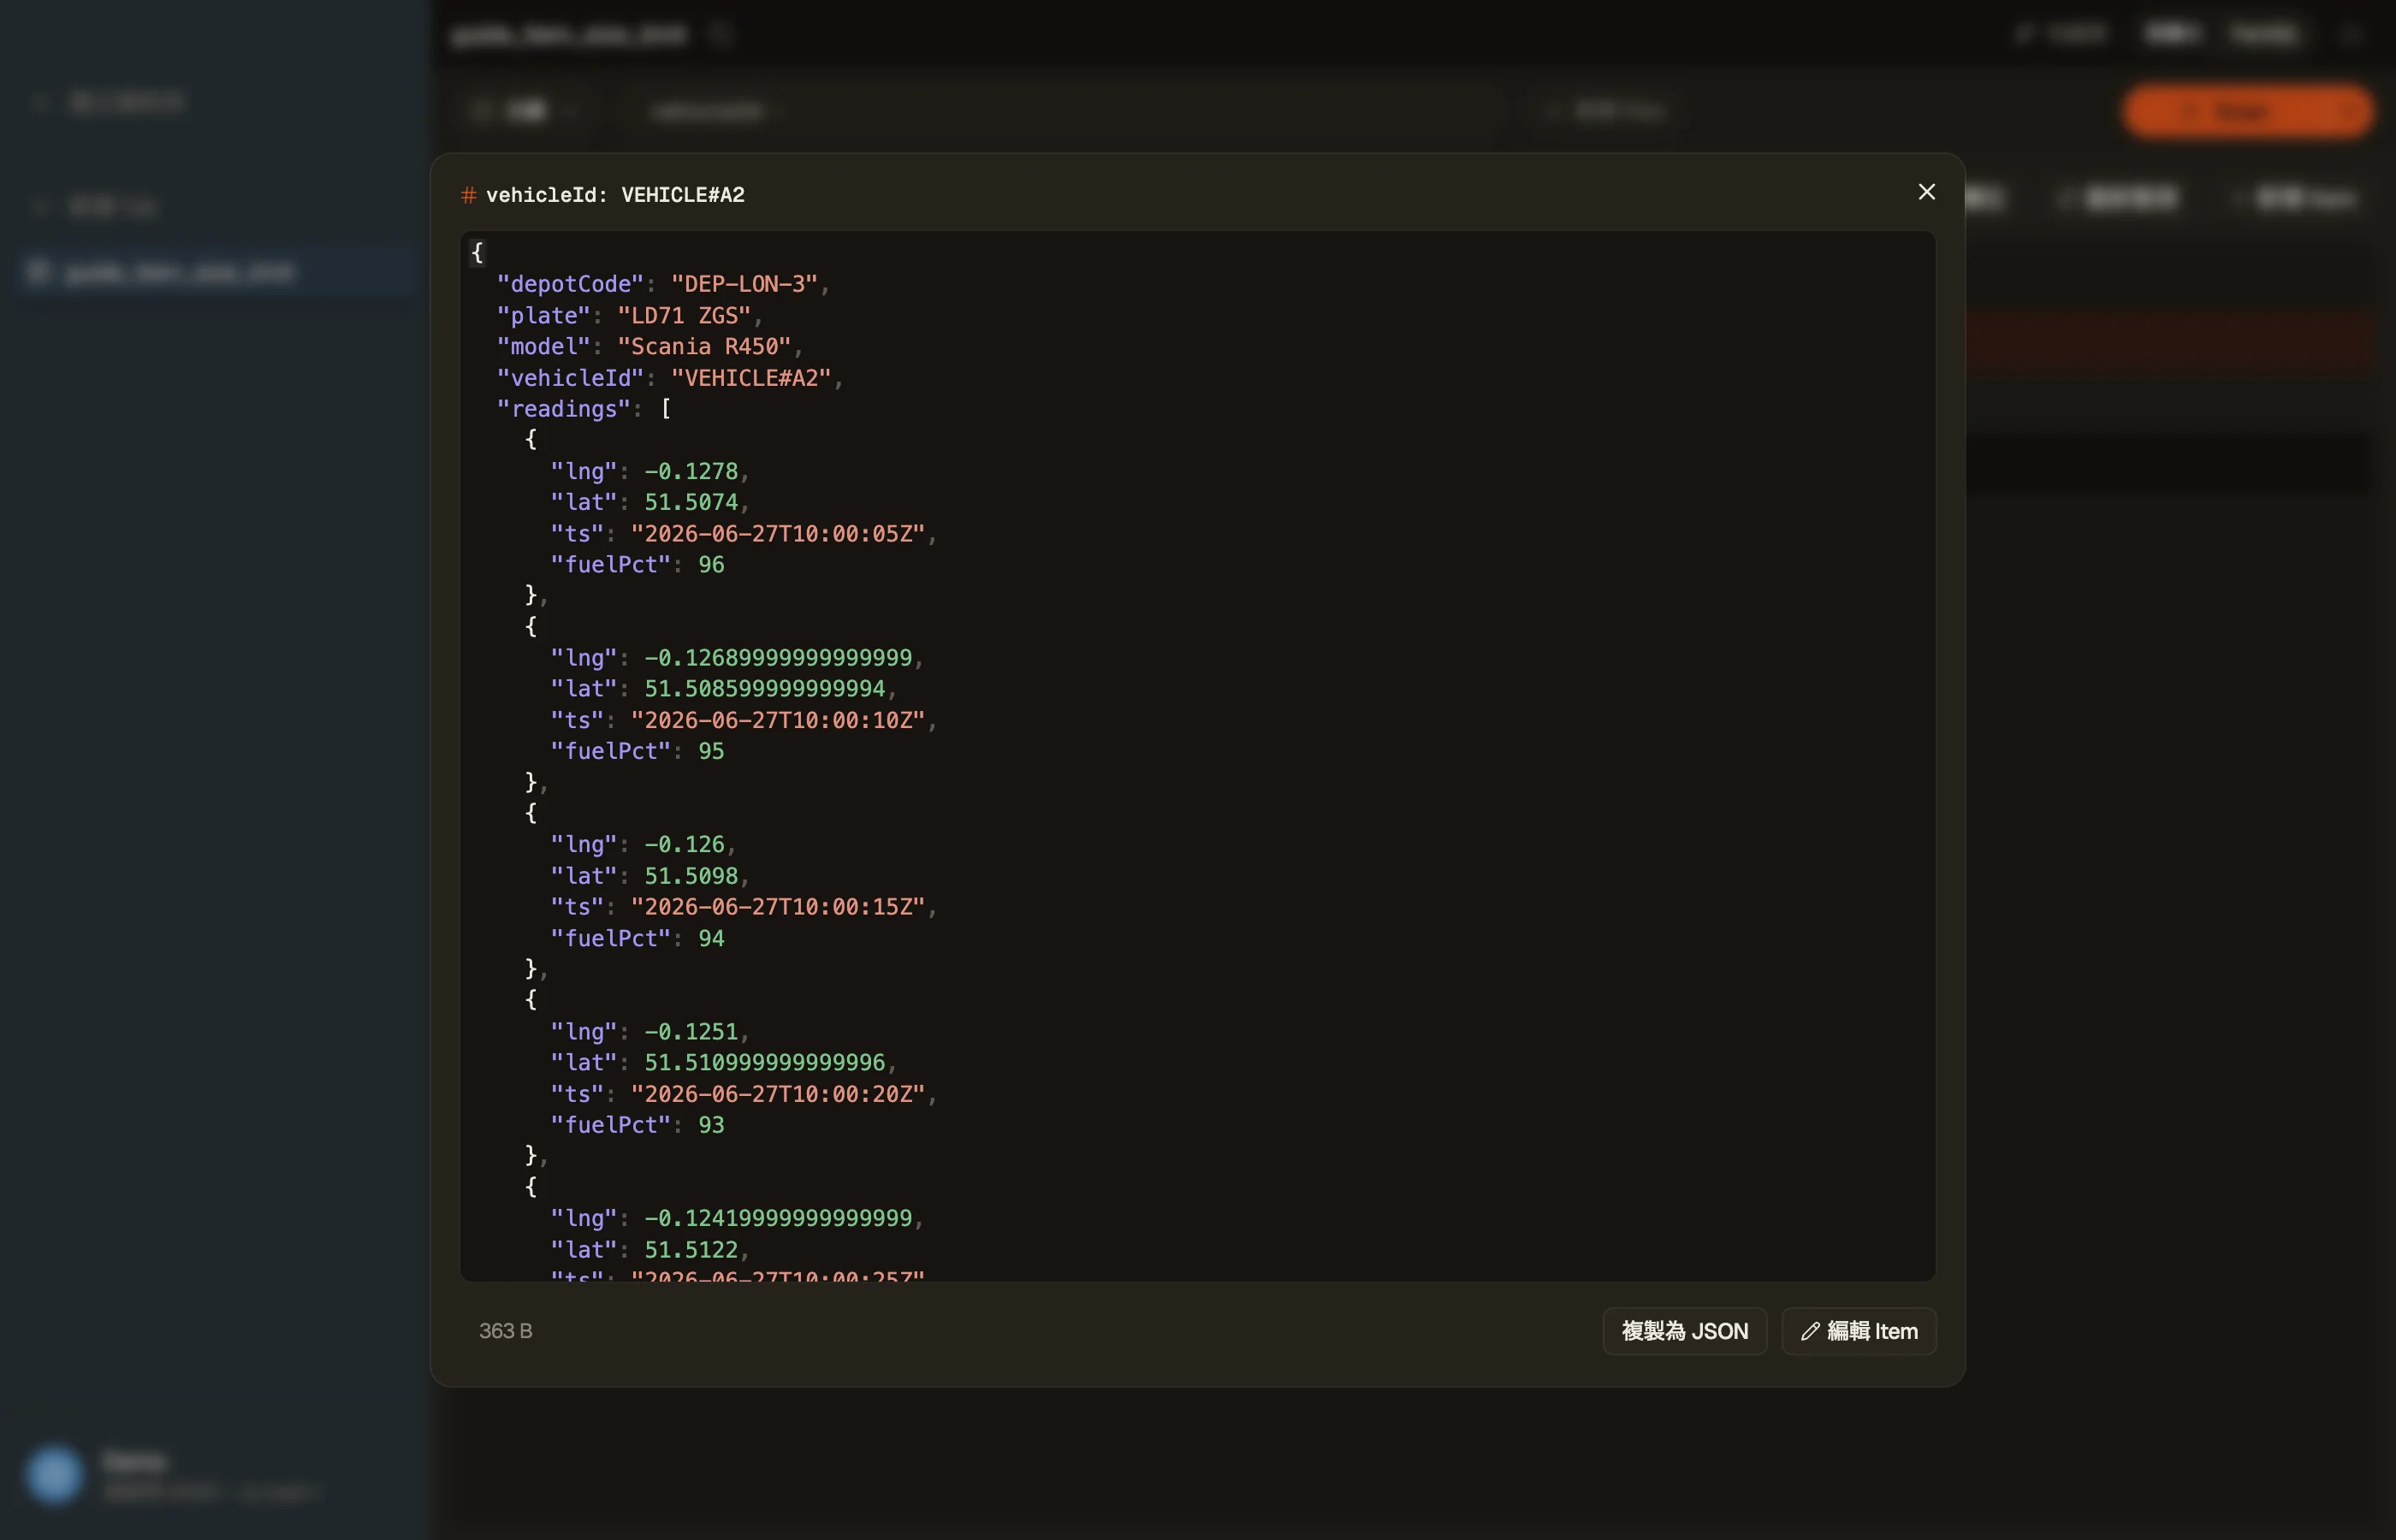Click the orange hash icon in dialog header
The width and height of the screenshot is (2396, 1540).
tap(468, 195)
